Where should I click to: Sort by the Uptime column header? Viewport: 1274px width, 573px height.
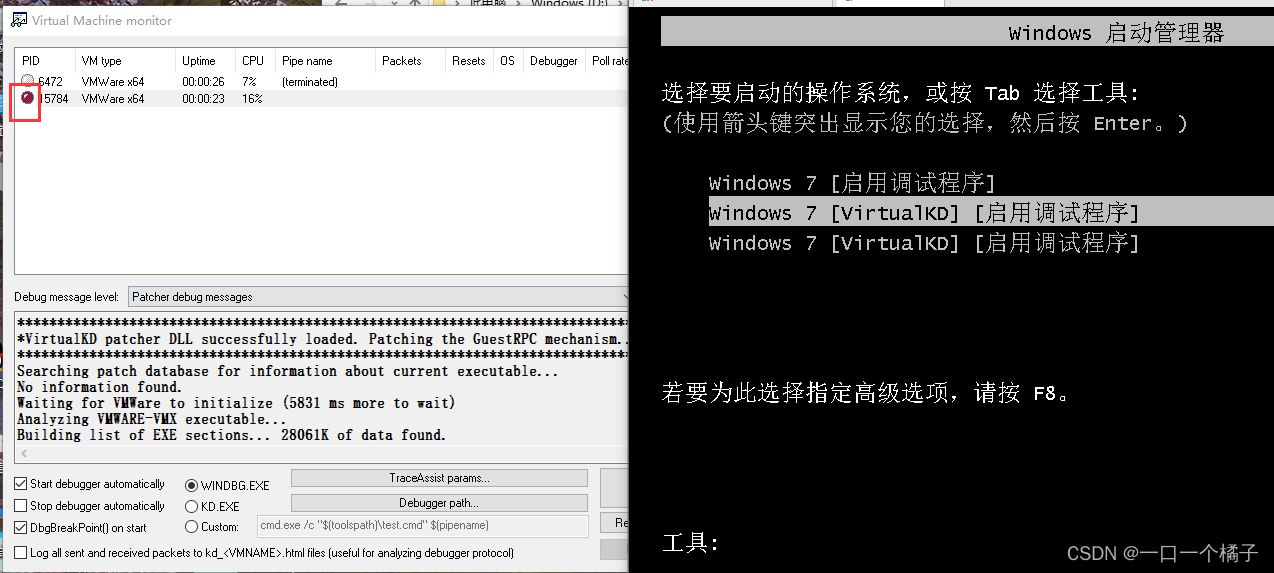coord(205,61)
